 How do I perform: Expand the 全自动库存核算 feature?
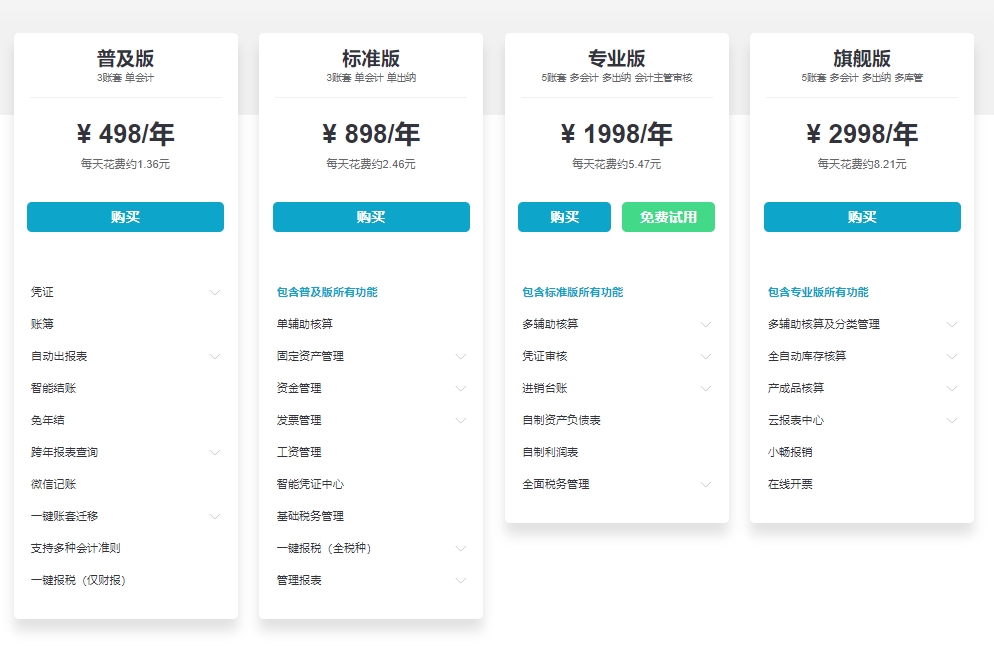tap(952, 356)
